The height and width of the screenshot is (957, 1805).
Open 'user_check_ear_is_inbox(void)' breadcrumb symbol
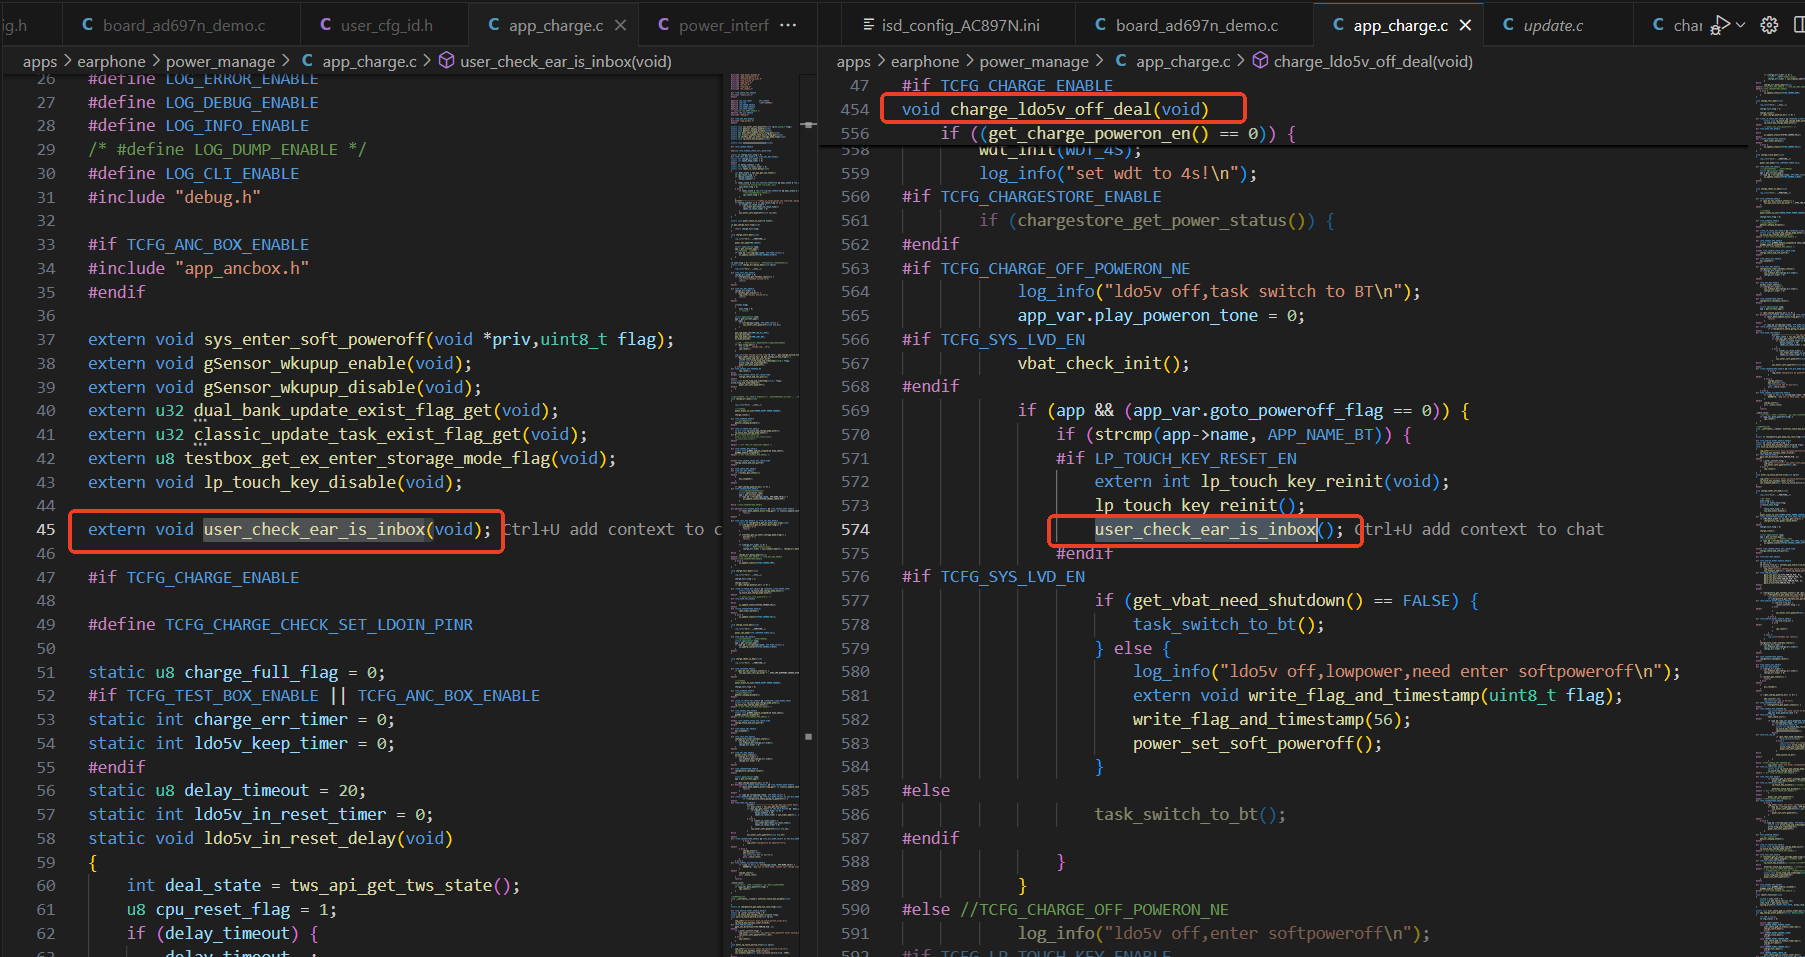566,61
